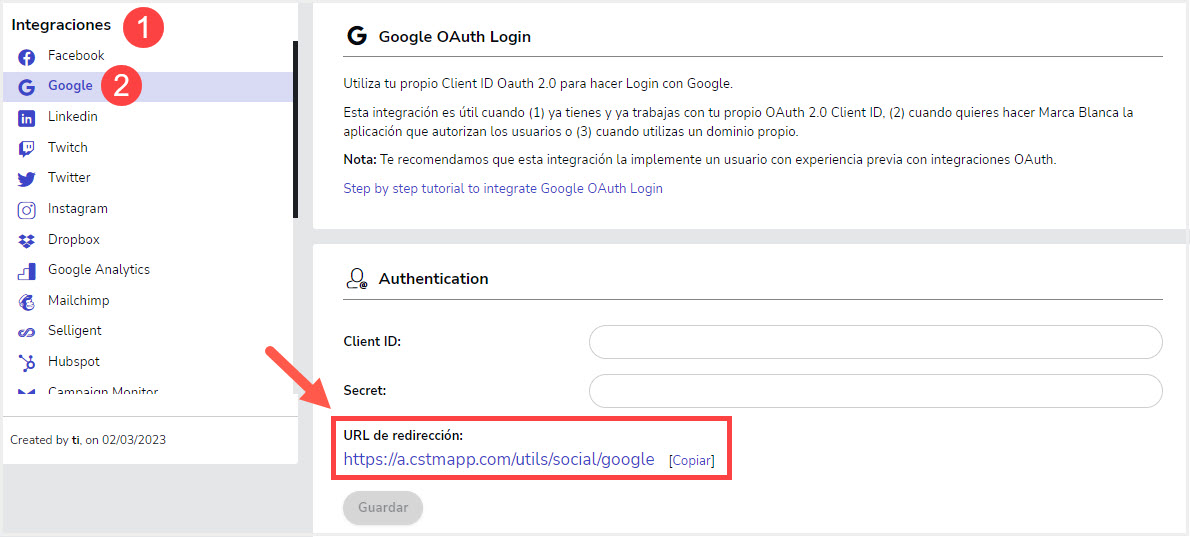The height and width of the screenshot is (537, 1190).
Task: Open the Dropbox box icon
Action: coord(27,241)
